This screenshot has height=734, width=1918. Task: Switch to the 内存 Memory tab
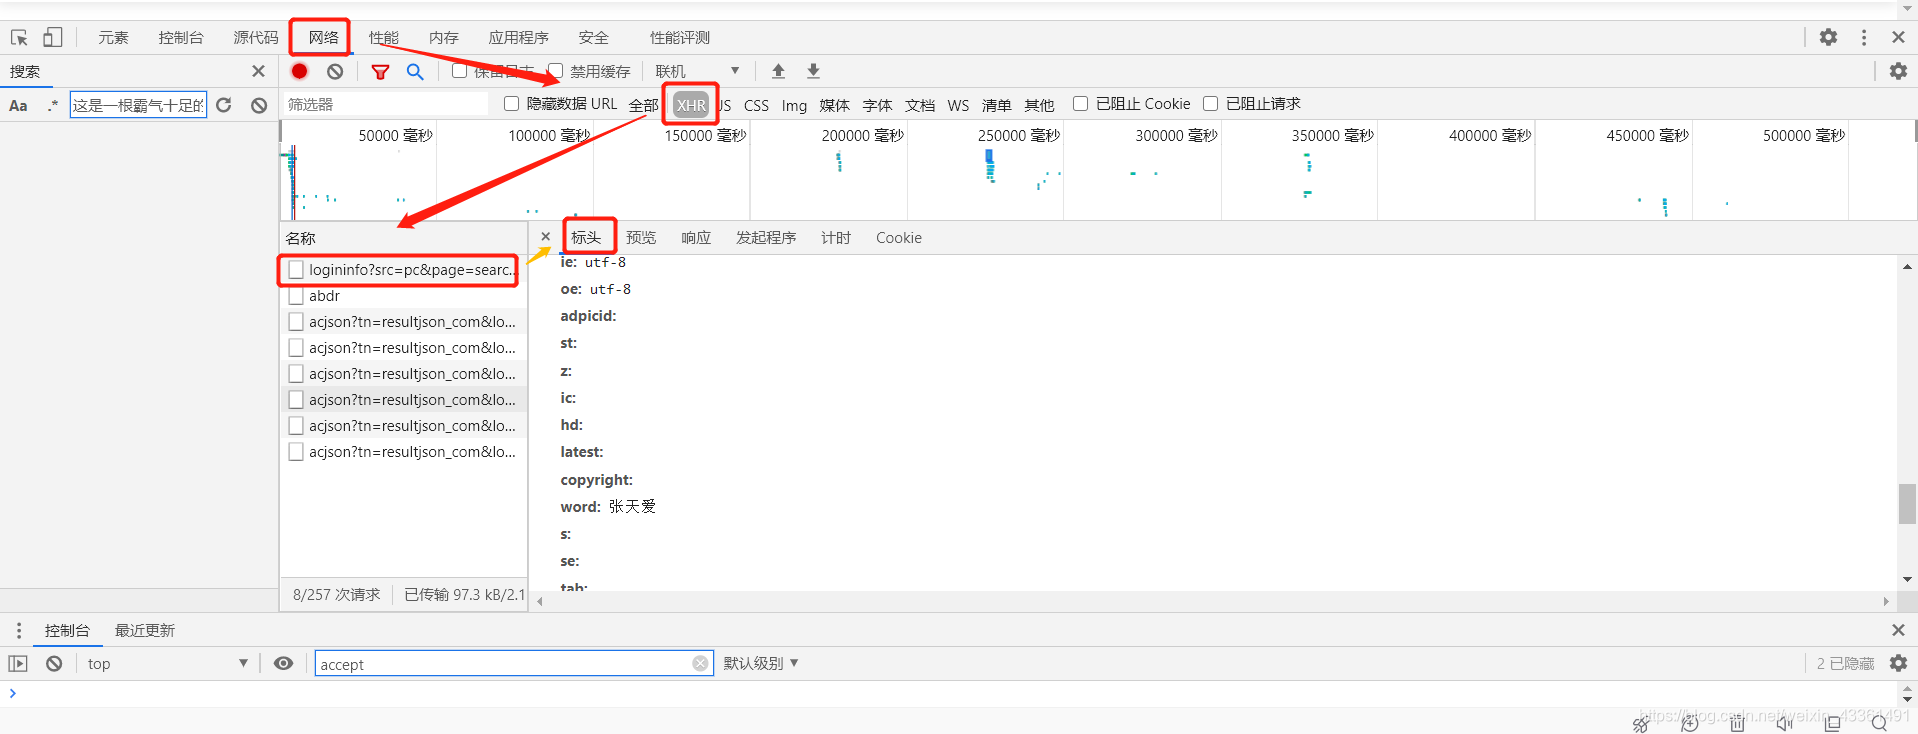(x=443, y=37)
